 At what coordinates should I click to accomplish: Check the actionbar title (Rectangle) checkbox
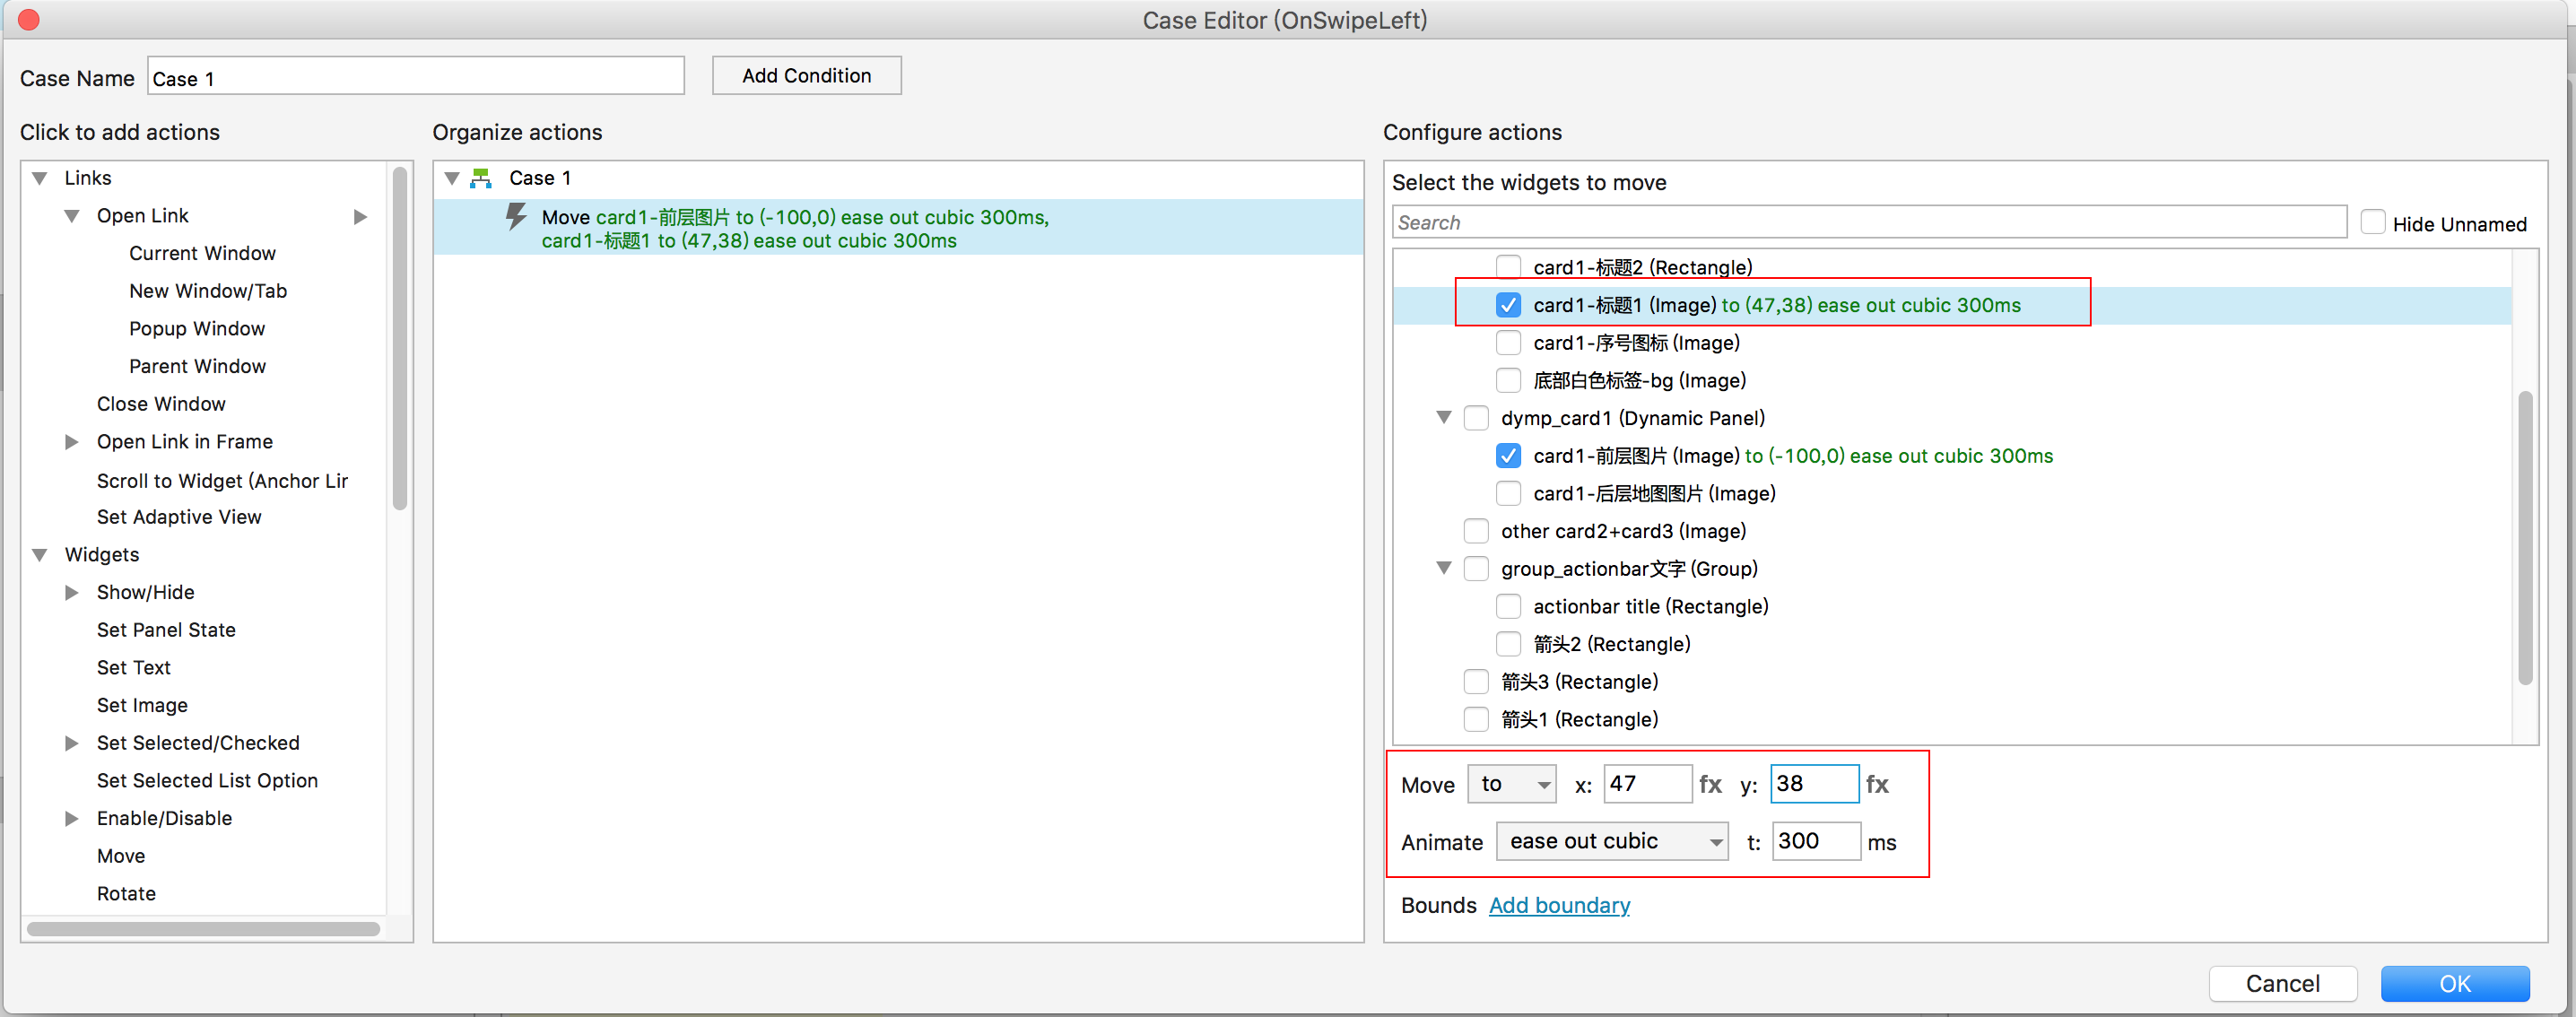(1508, 606)
